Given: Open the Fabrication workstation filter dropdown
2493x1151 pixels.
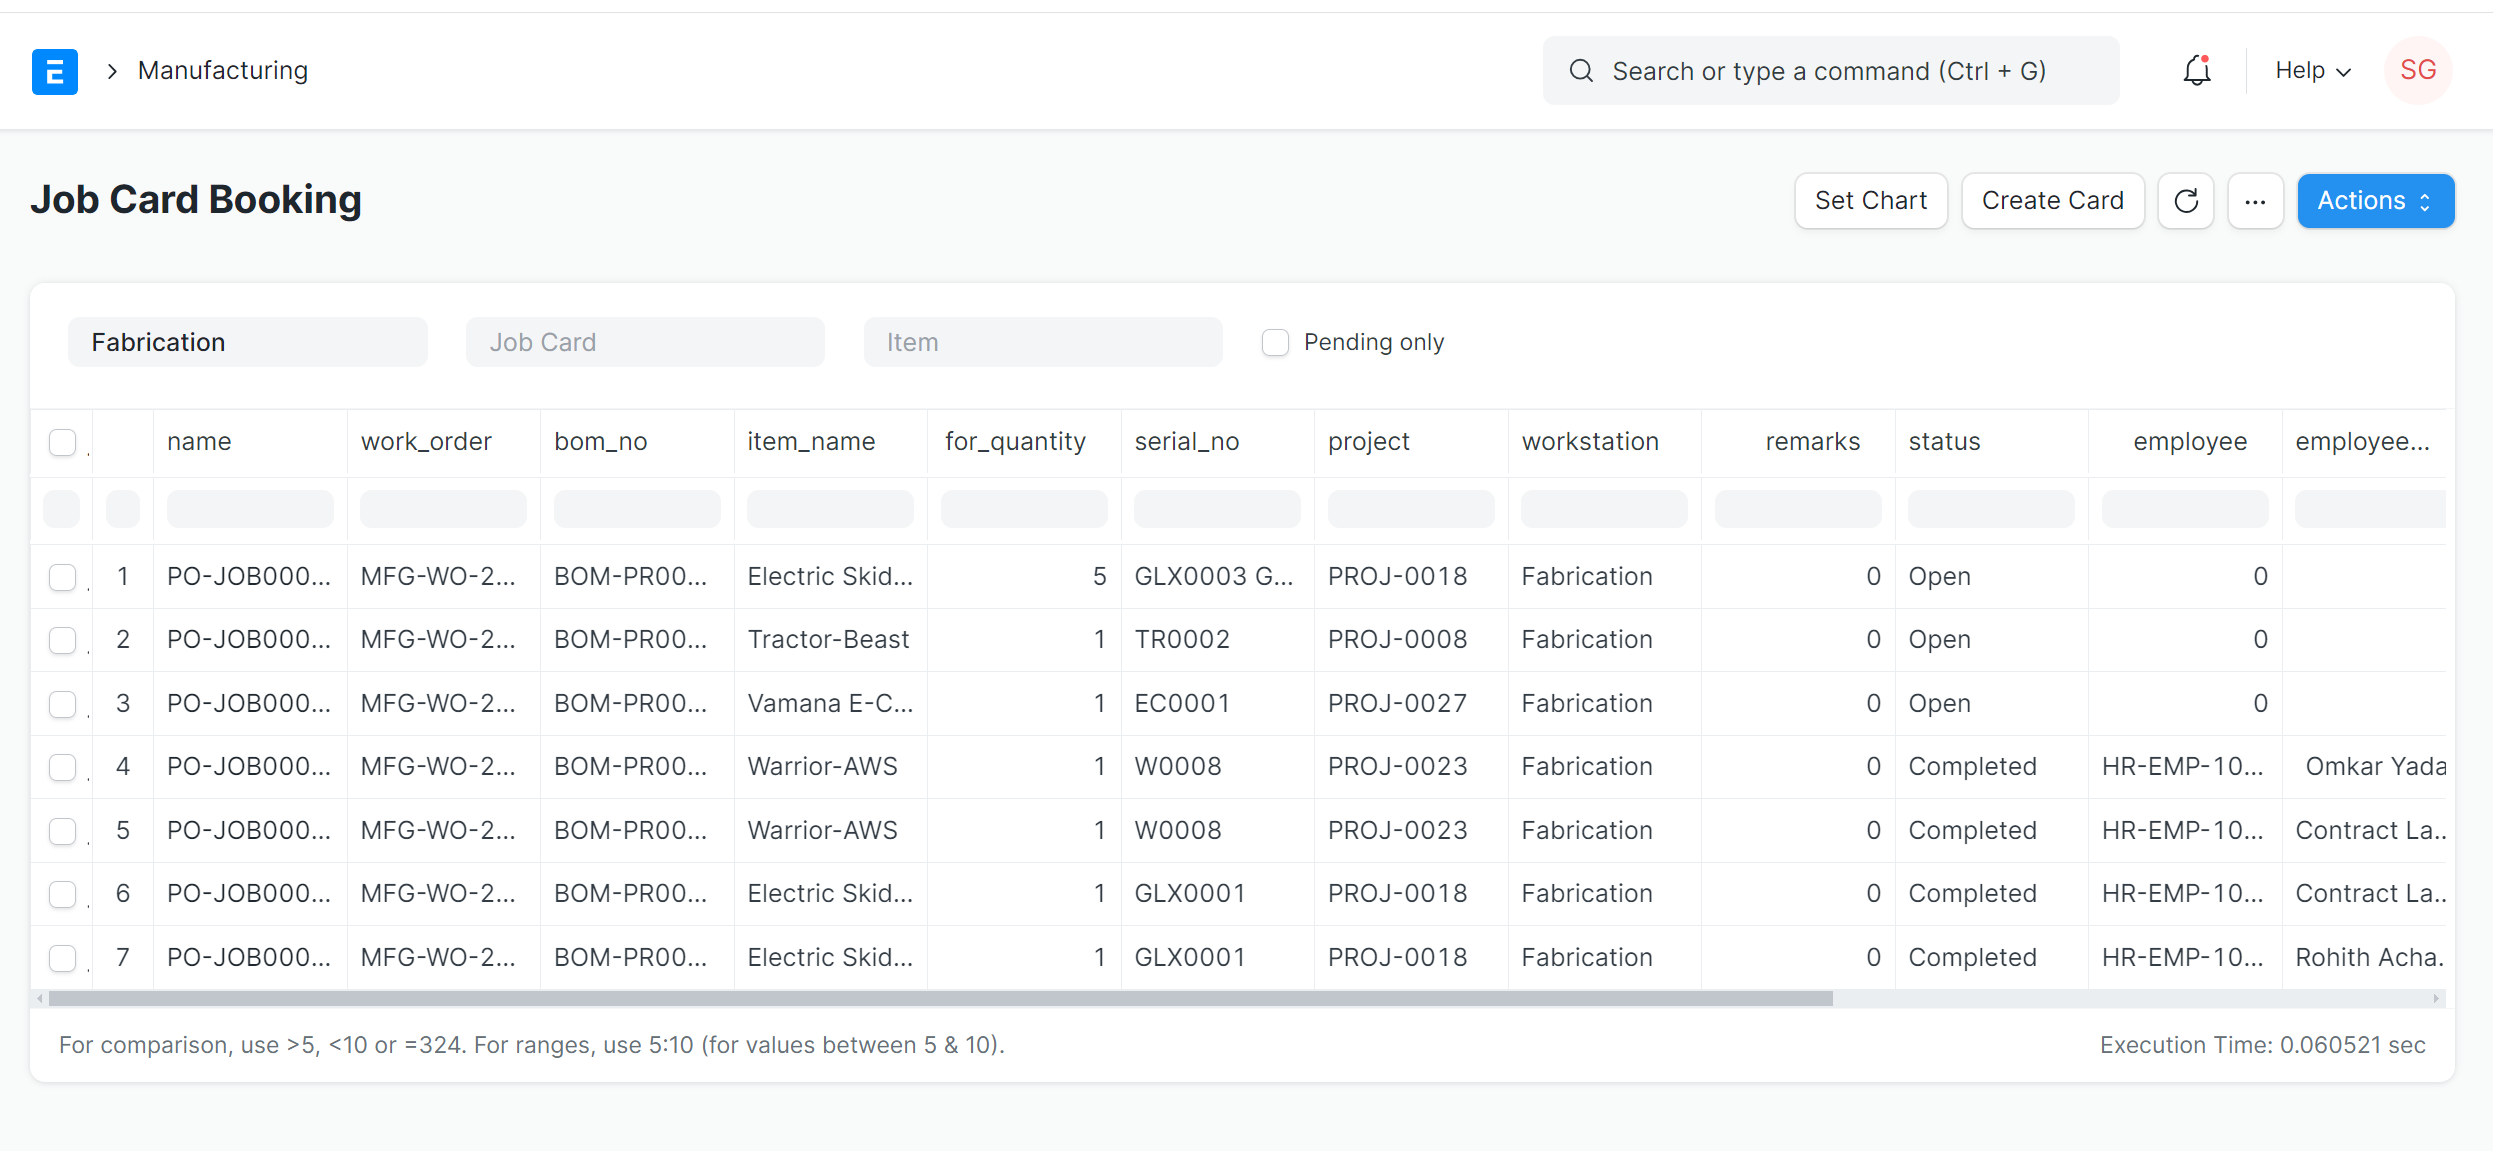Looking at the screenshot, I should (247, 343).
